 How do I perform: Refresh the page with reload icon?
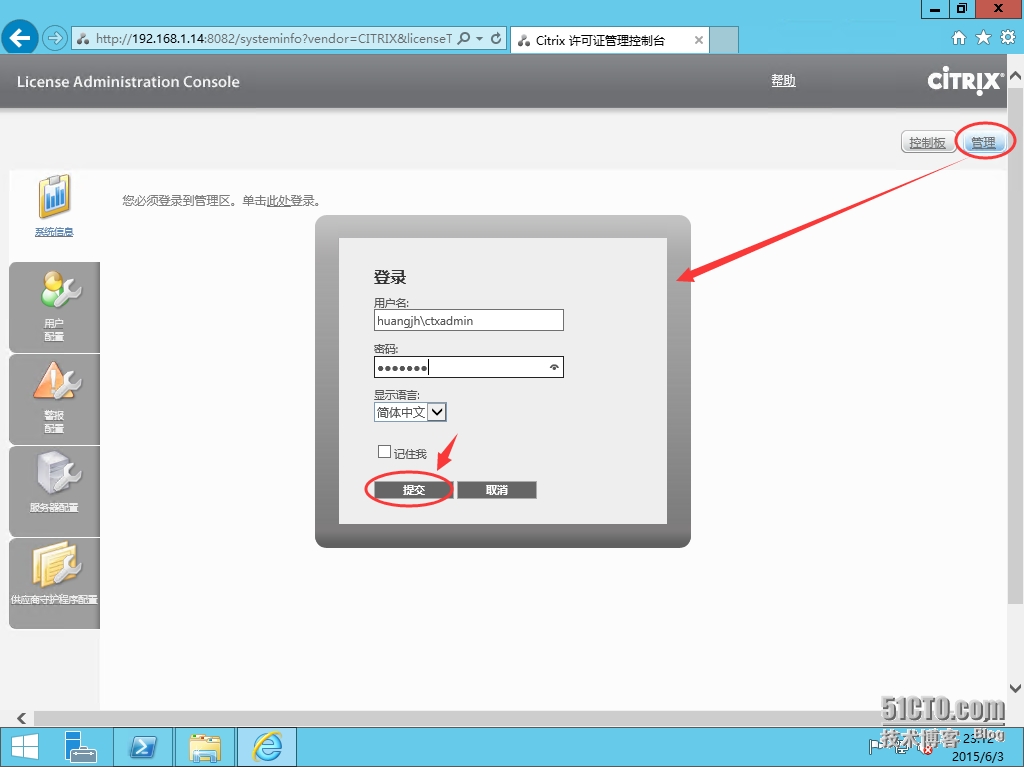pyautogui.click(x=496, y=39)
